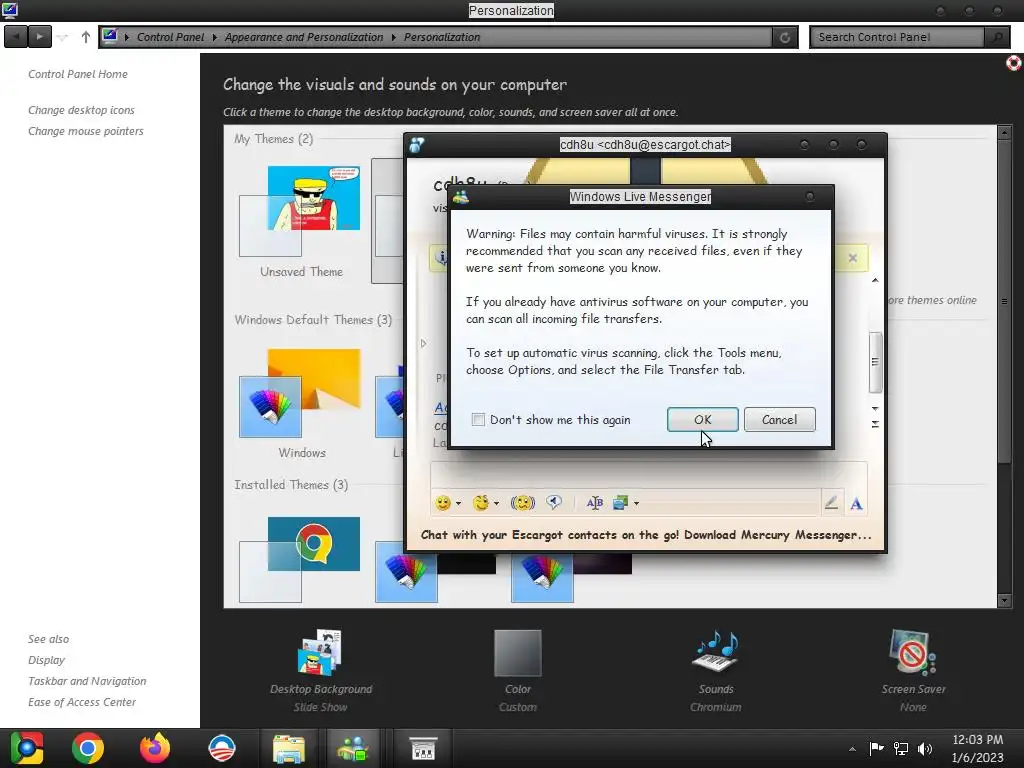The image size is (1024, 768).
Task: Open Desktop Background Slide Show settings
Action: point(321,671)
